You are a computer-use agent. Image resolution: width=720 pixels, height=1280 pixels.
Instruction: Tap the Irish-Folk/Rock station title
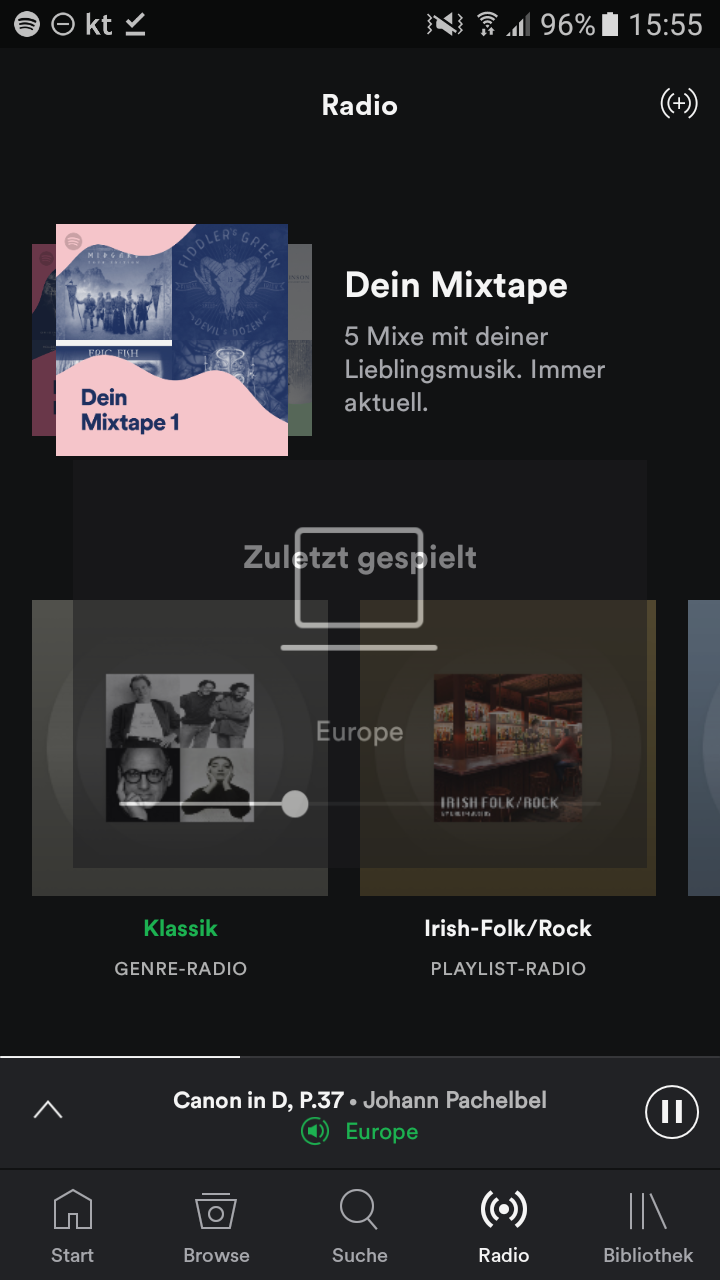508,928
